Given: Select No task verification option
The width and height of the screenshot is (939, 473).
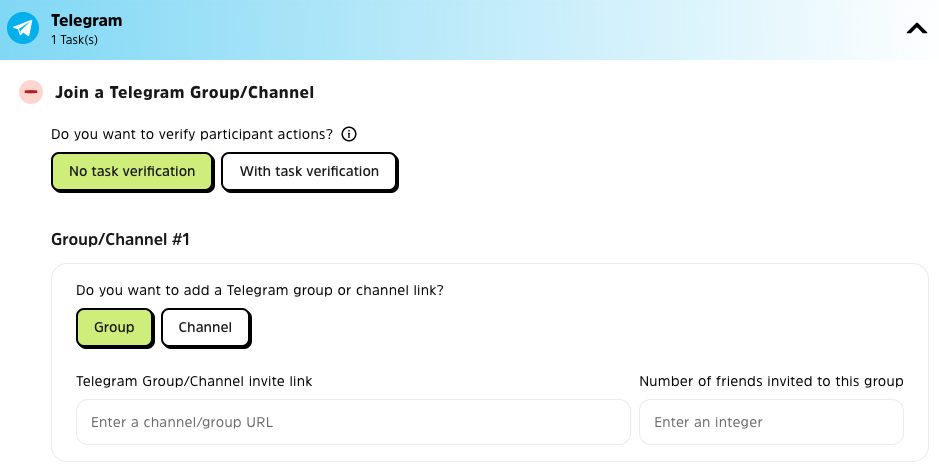Looking at the screenshot, I should pos(132,171).
